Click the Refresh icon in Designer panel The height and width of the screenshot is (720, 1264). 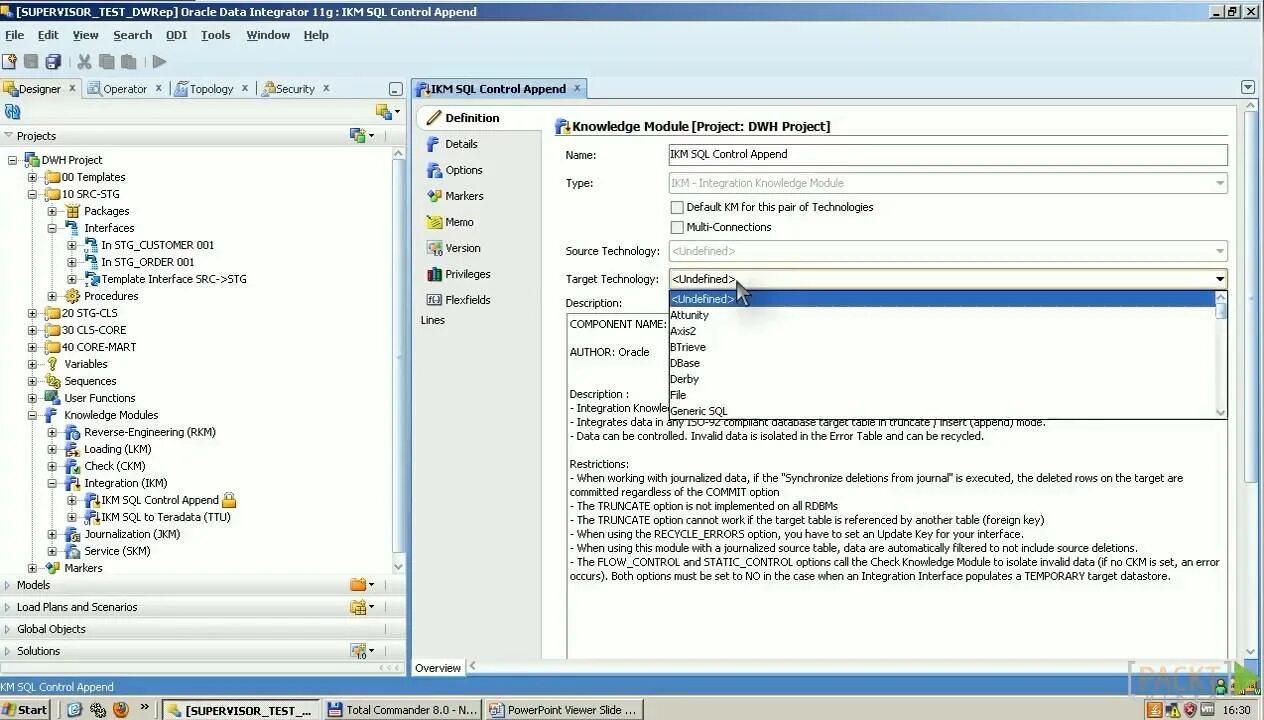(x=13, y=111)
